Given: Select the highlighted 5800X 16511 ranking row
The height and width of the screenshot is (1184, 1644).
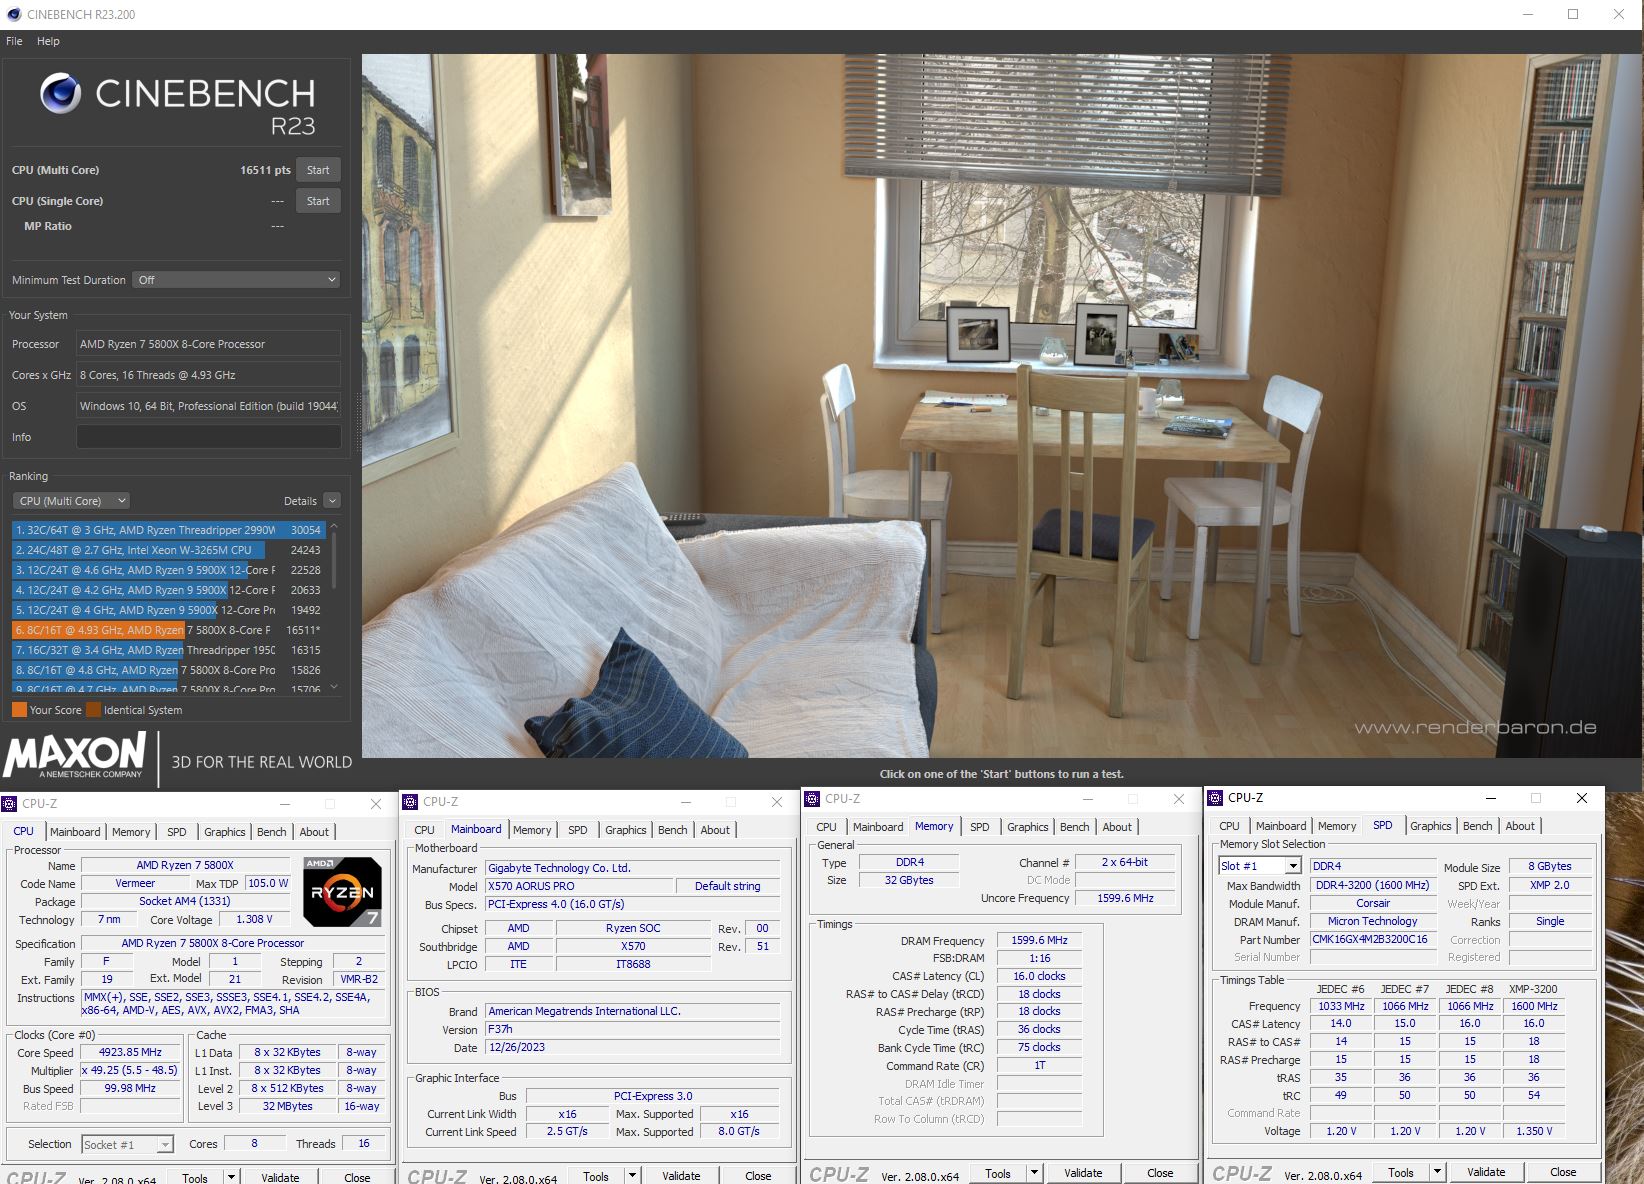Looking at the screenshot, I should tap(168, 630).
